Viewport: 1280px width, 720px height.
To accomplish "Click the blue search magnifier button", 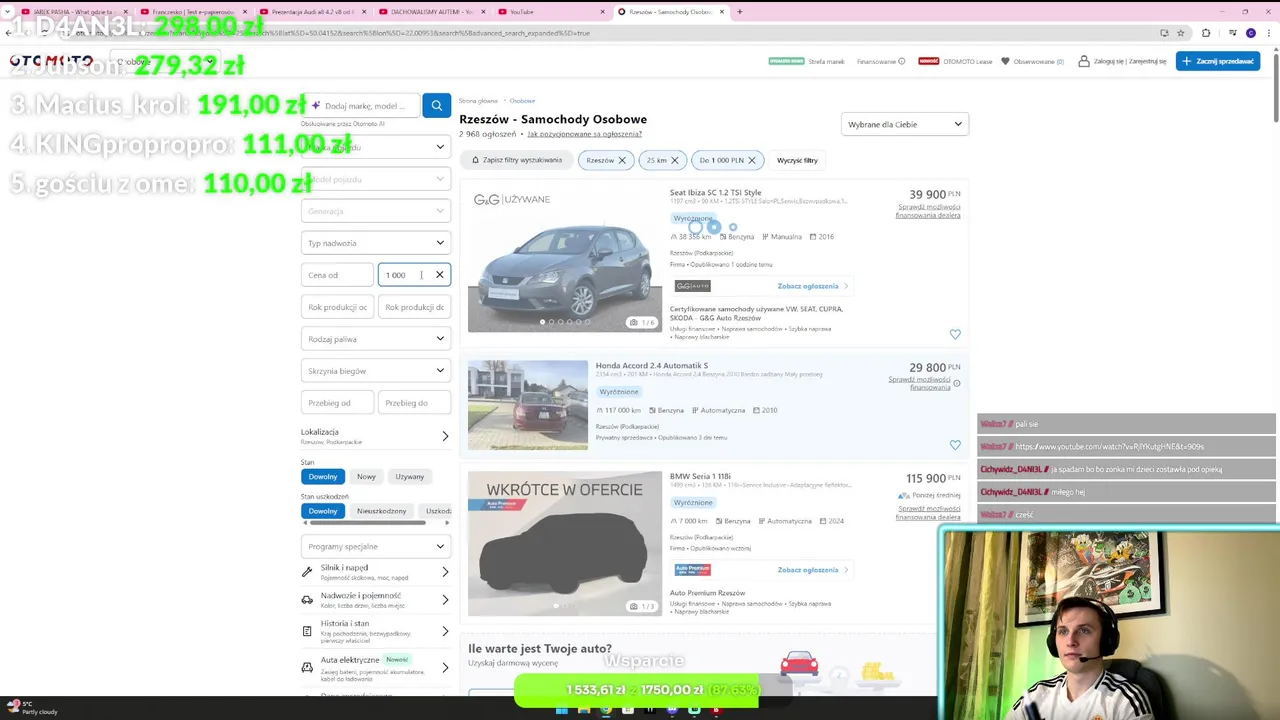I will click(x=436, y=105).
